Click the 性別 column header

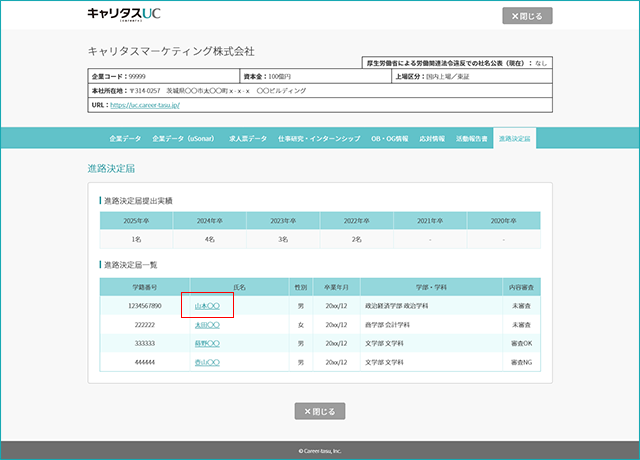pos(301,287)
